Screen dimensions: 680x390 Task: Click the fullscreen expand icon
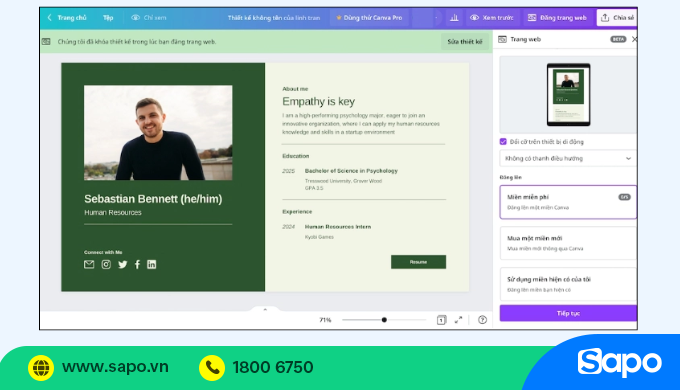[x=458, y=320]
